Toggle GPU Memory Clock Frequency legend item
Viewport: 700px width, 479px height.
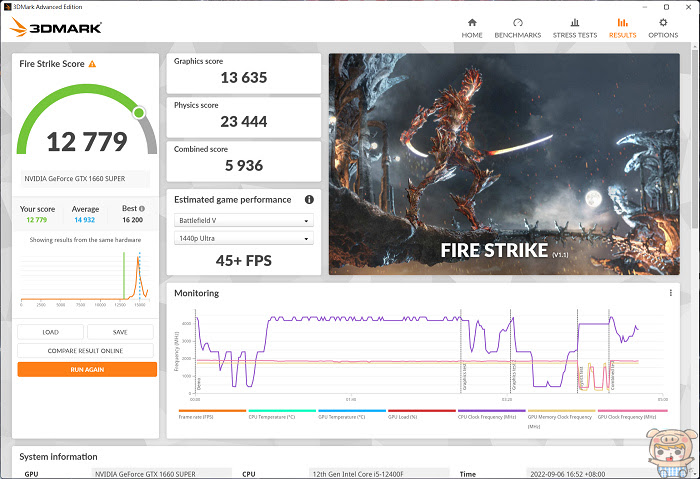(x=561, y=419)
